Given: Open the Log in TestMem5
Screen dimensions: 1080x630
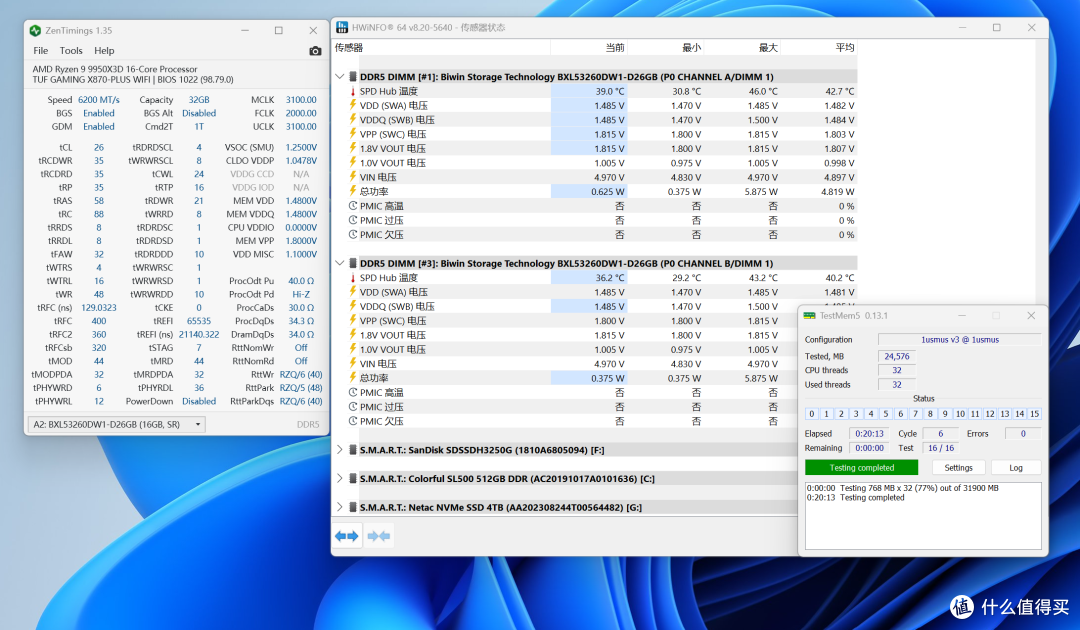Looking at the screenshot, I should tap(1016, 468).
